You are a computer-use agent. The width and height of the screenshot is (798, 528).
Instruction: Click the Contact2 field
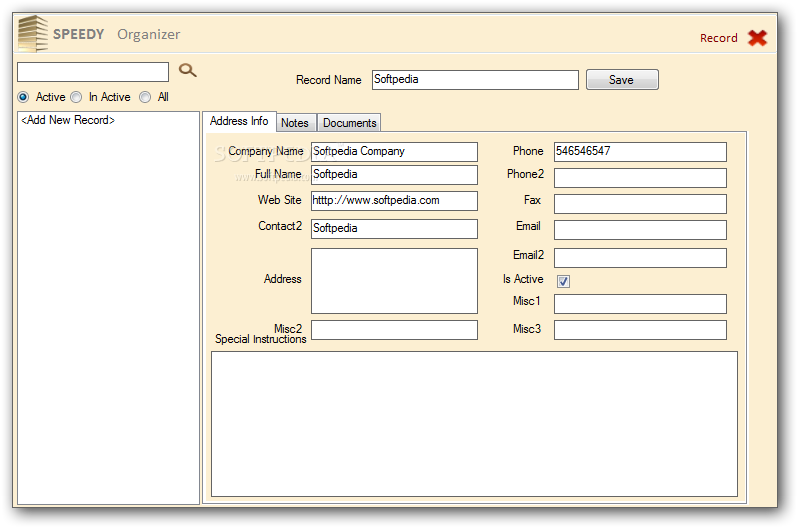(394, 229)
